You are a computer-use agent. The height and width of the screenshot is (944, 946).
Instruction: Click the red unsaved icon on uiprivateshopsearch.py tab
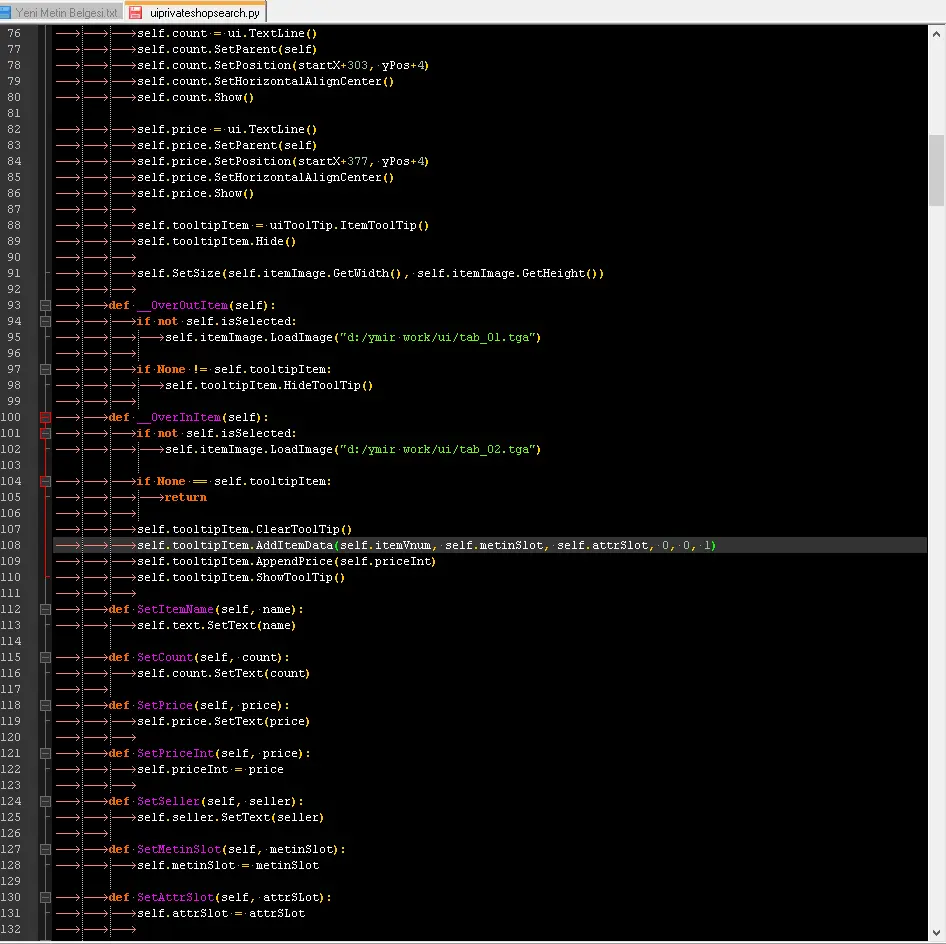pyautogui.click(x=135, y=13)
